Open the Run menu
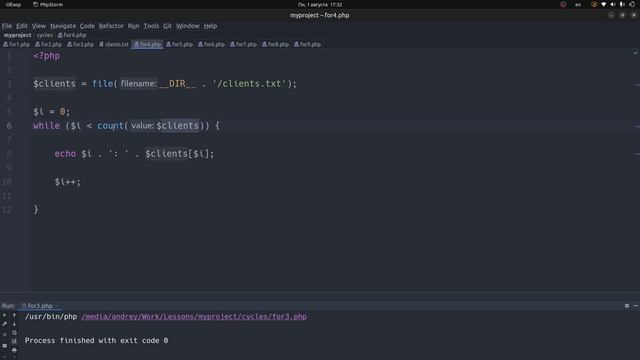This screenshot has width=640, height=360. [x=133, y=26]
